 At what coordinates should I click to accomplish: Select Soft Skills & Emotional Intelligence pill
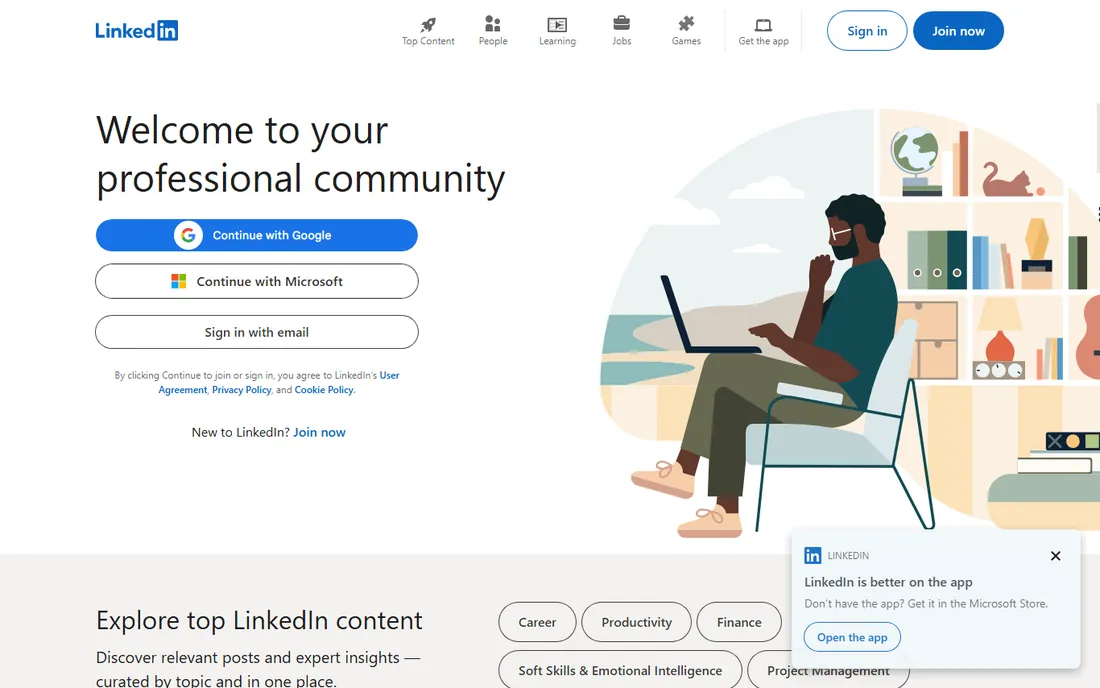[x=620, y=670]
